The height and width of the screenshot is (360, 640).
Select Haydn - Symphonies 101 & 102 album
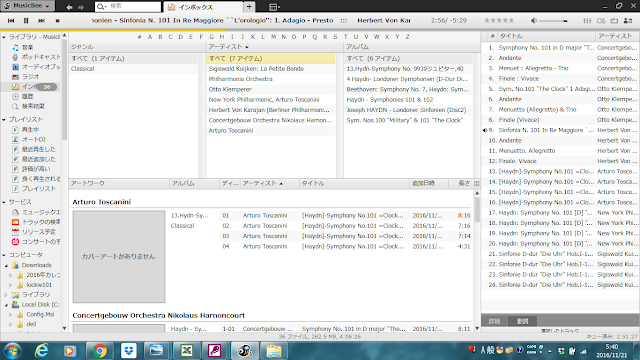390,100
